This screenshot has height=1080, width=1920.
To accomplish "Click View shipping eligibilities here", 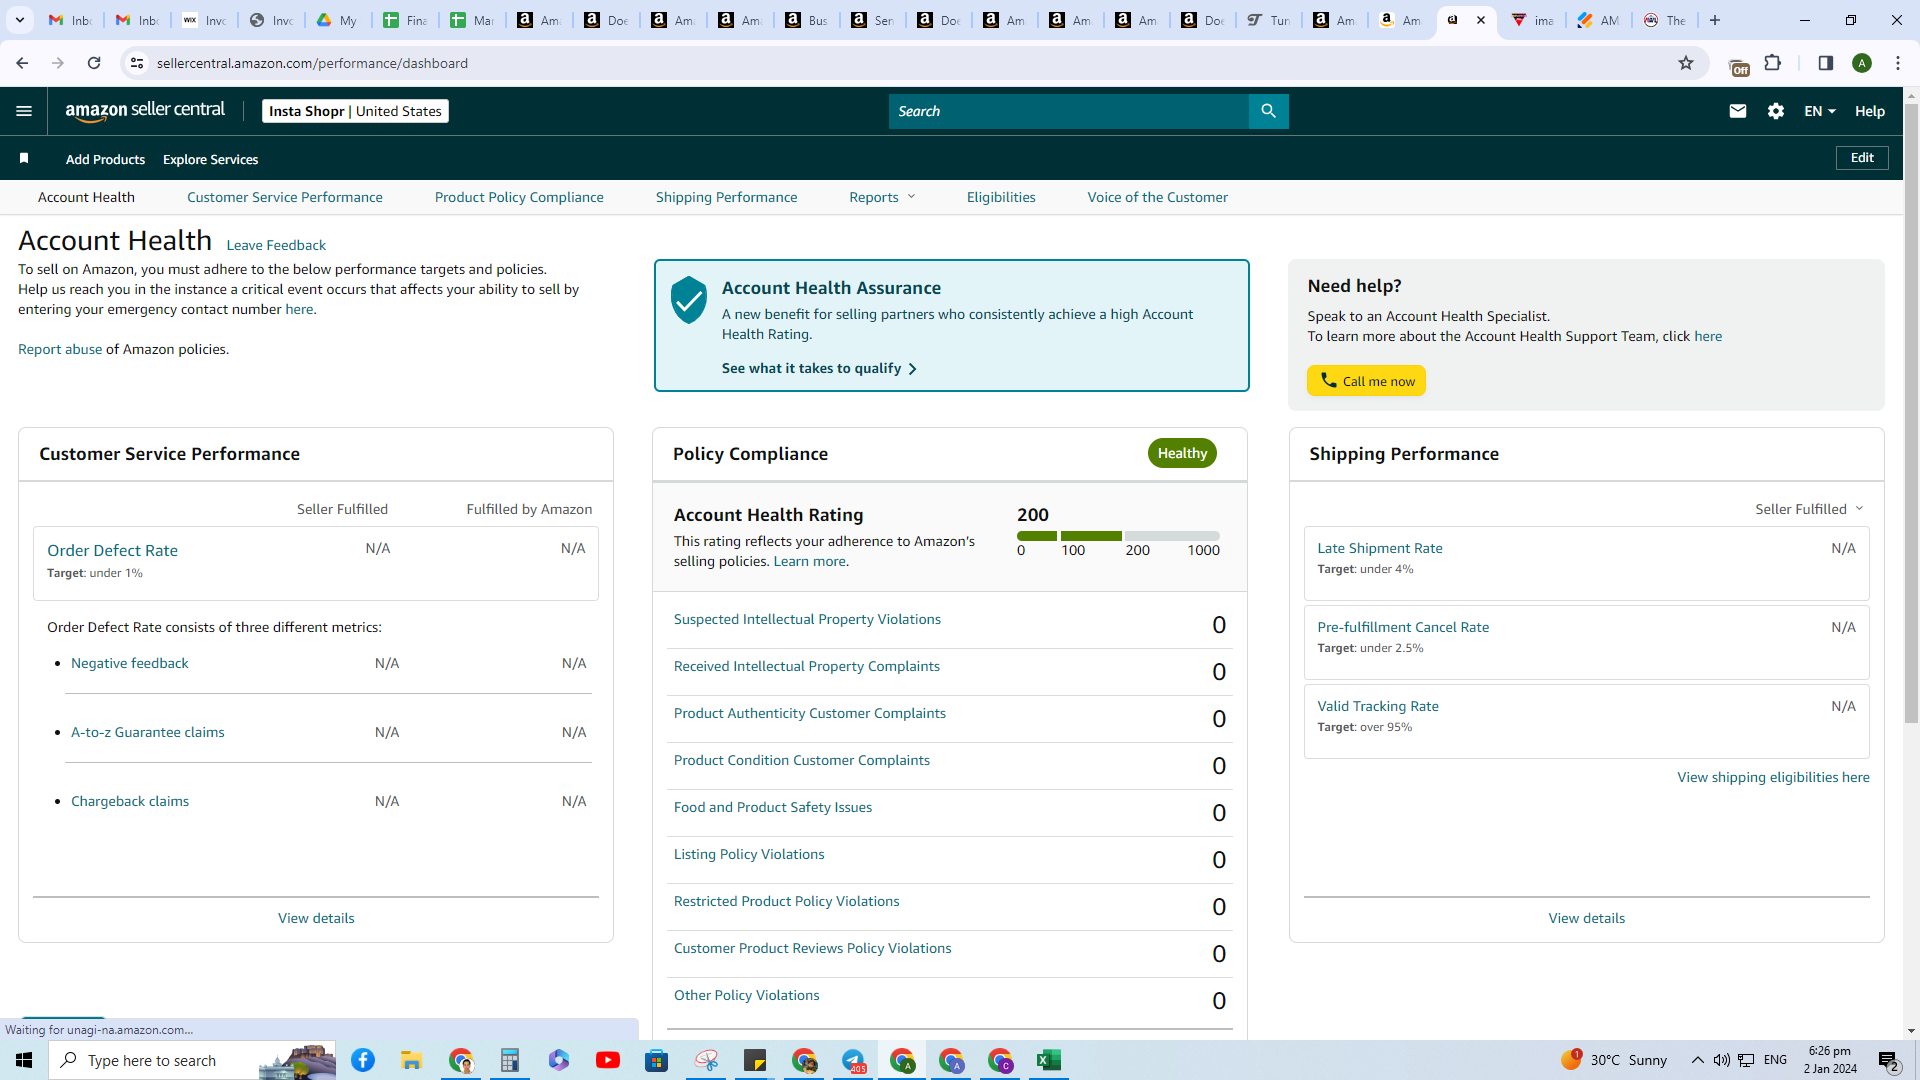I will tap(1773, 777).
